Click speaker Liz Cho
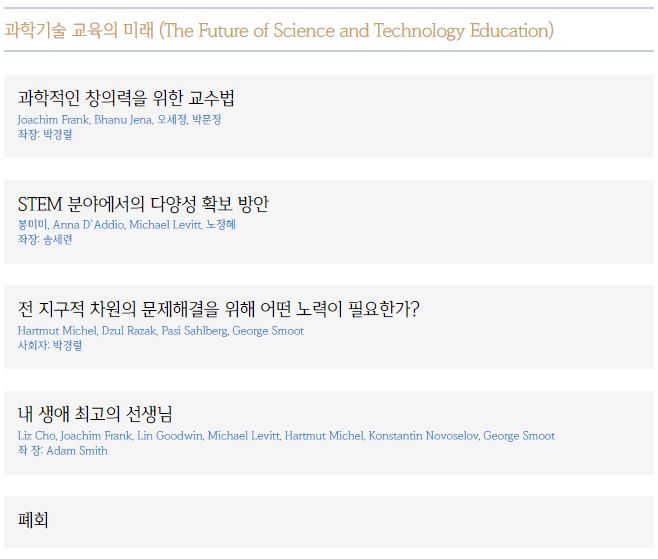This screenshot has width=658, height=559. point(37,436)
